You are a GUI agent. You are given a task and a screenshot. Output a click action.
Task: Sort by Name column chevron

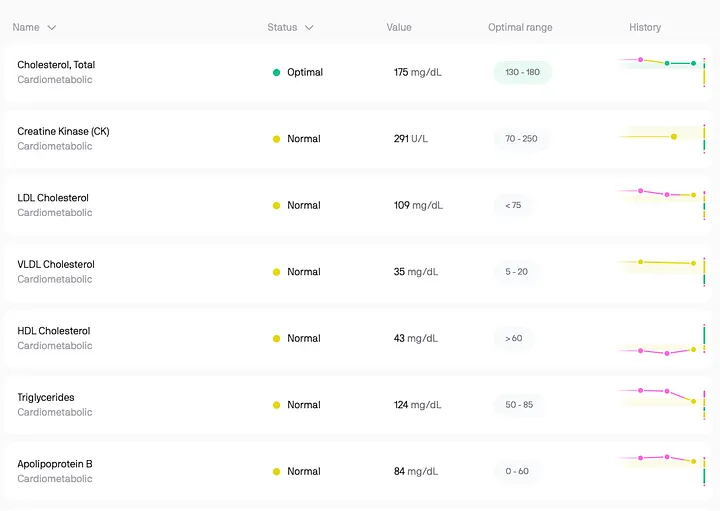pyautogui.click(x=52, y=28)
